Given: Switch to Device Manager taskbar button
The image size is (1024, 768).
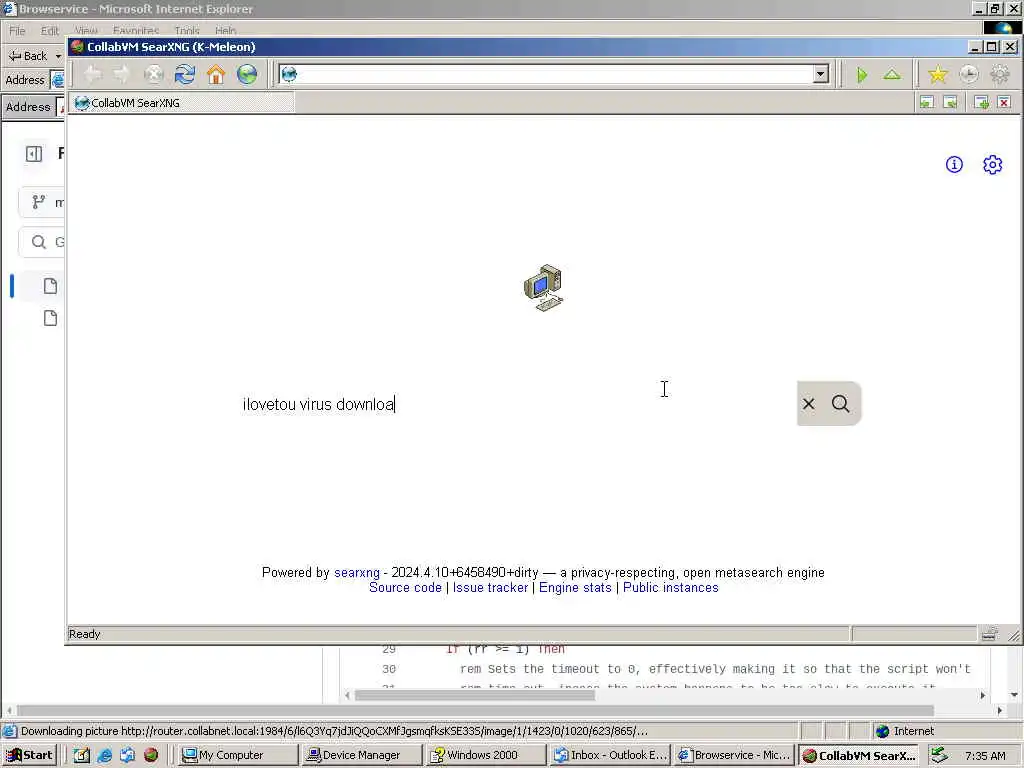Looking at the screenshot, I should (x=361, y=755).
